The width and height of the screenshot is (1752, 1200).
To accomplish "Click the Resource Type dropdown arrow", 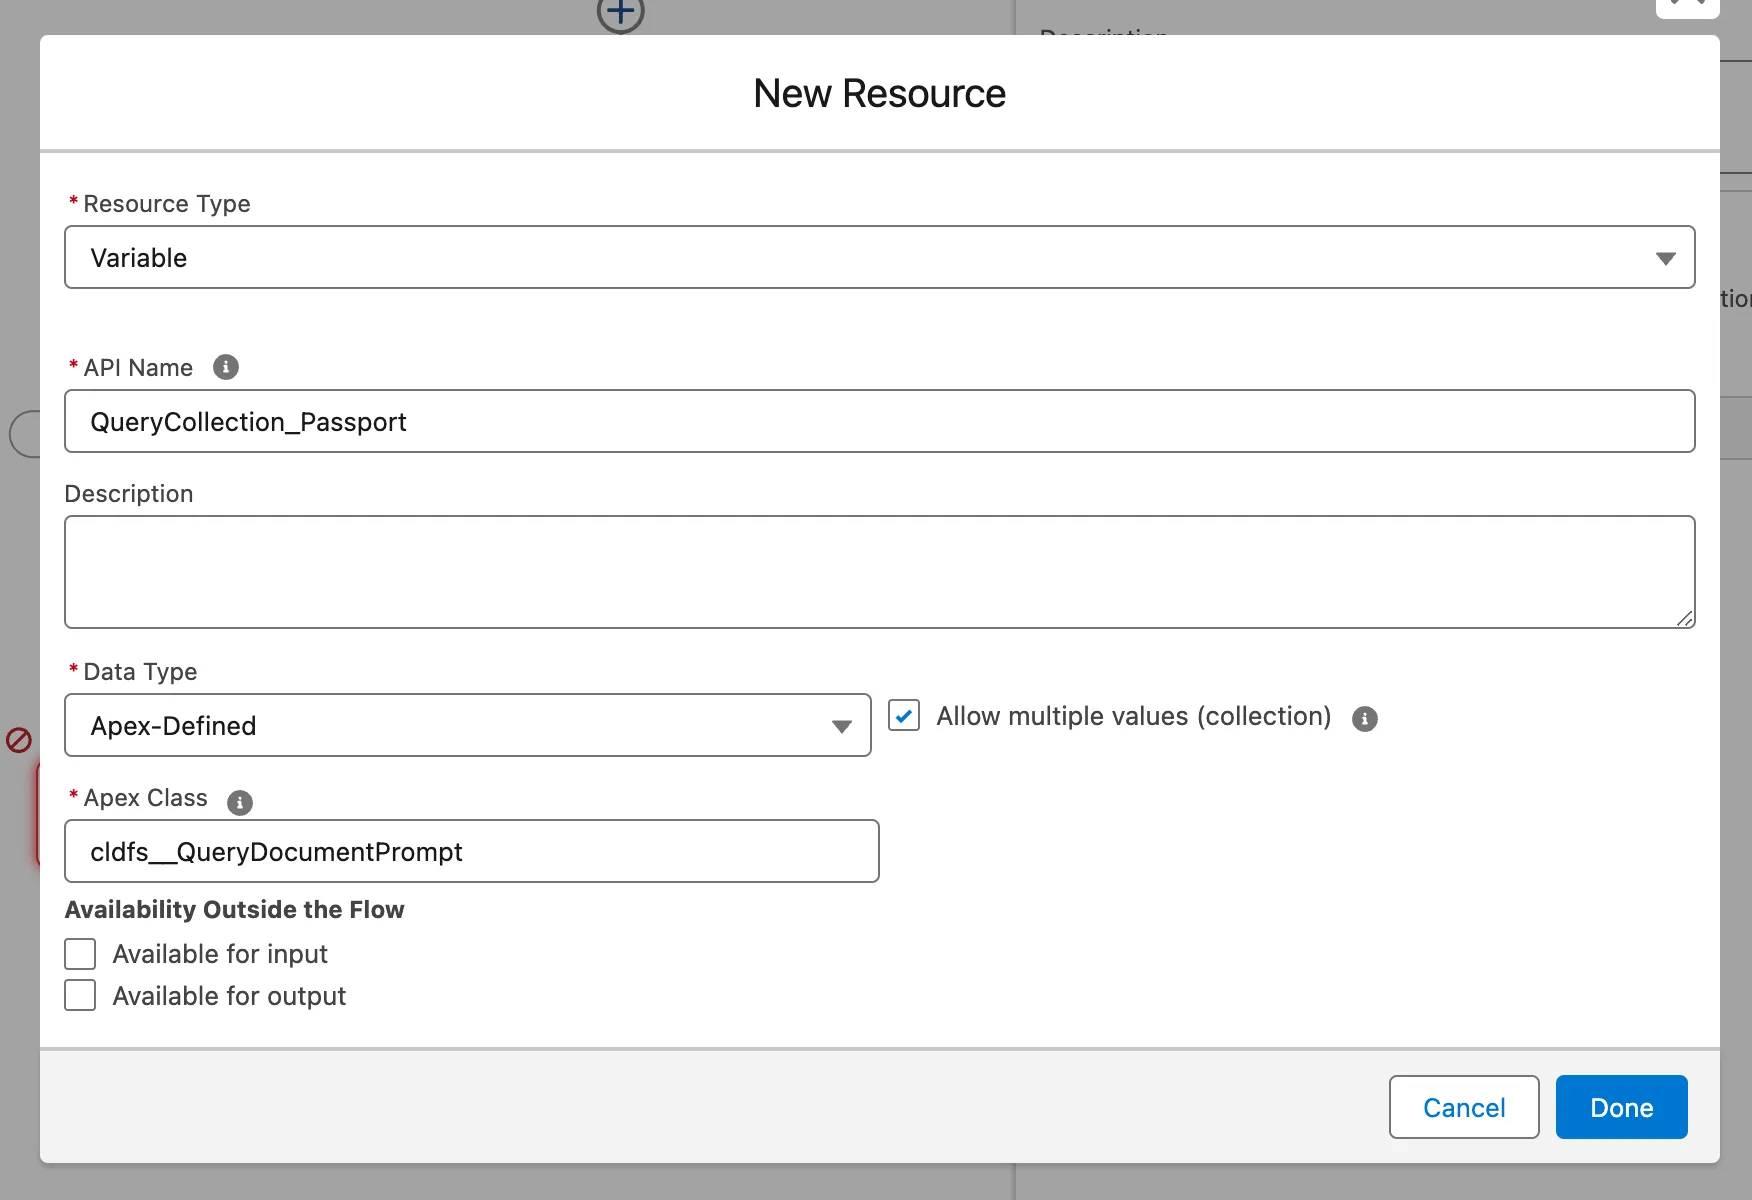I will (x=1665, y=258).
